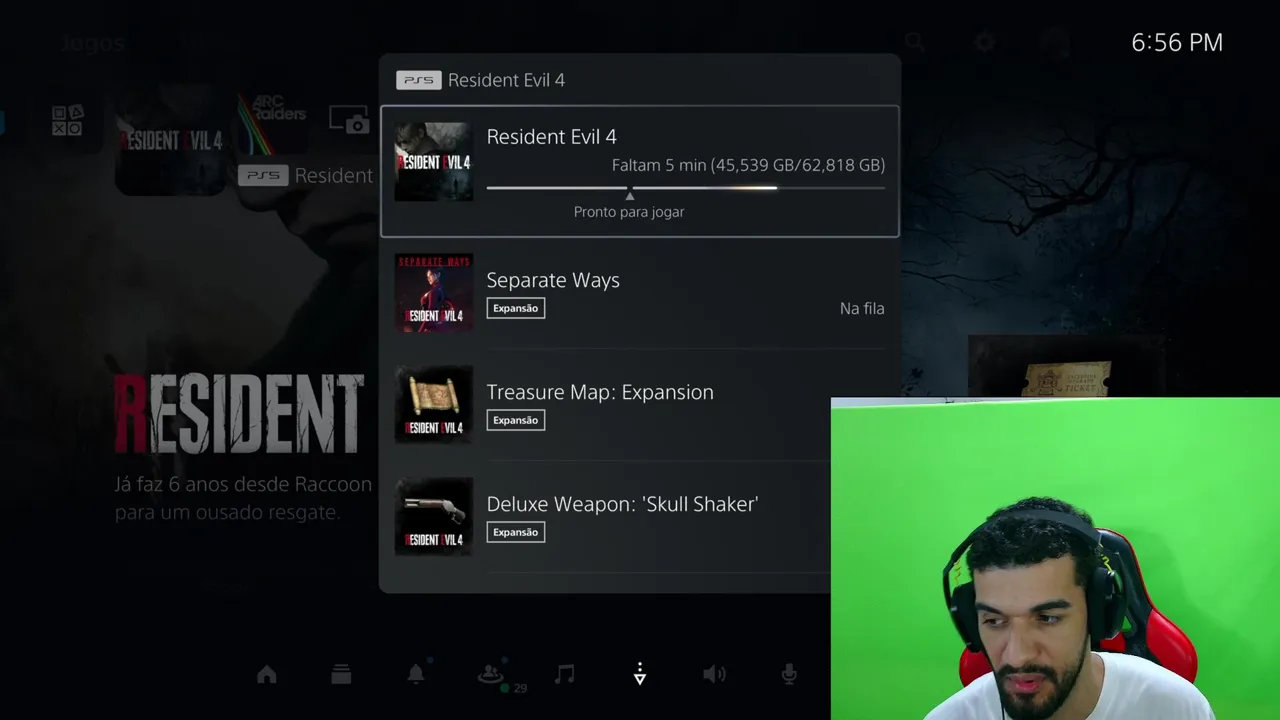This screenshot has height=720, width=1280.
Task: Click the Expansão badge under Treasure Map
Action: 516,420
